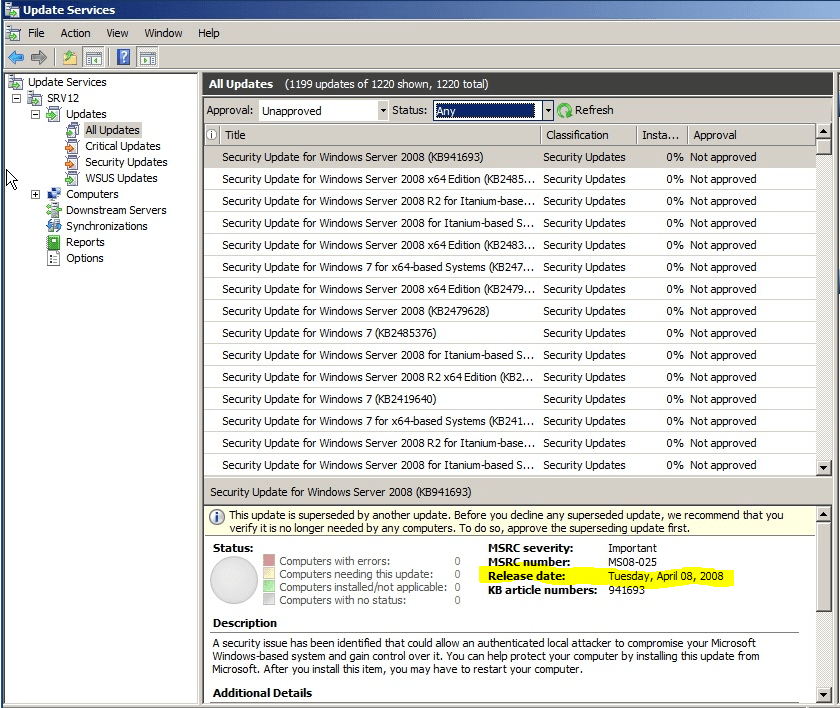
Task: Click the Forward arrow toolbar icon
Action: coord(39,57)
